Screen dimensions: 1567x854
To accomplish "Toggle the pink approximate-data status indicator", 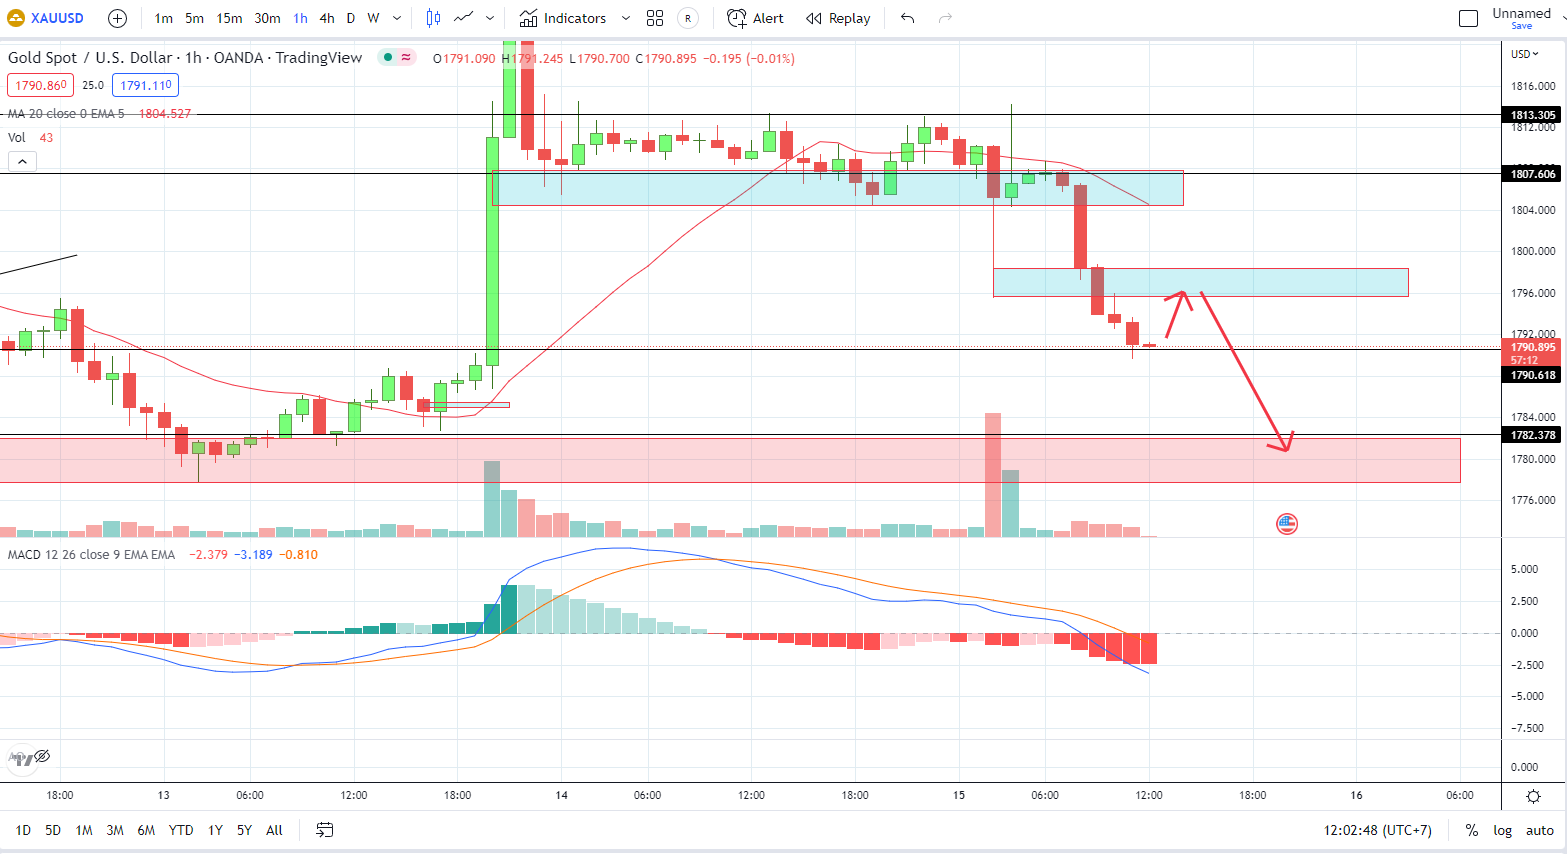I will (406, 58).
